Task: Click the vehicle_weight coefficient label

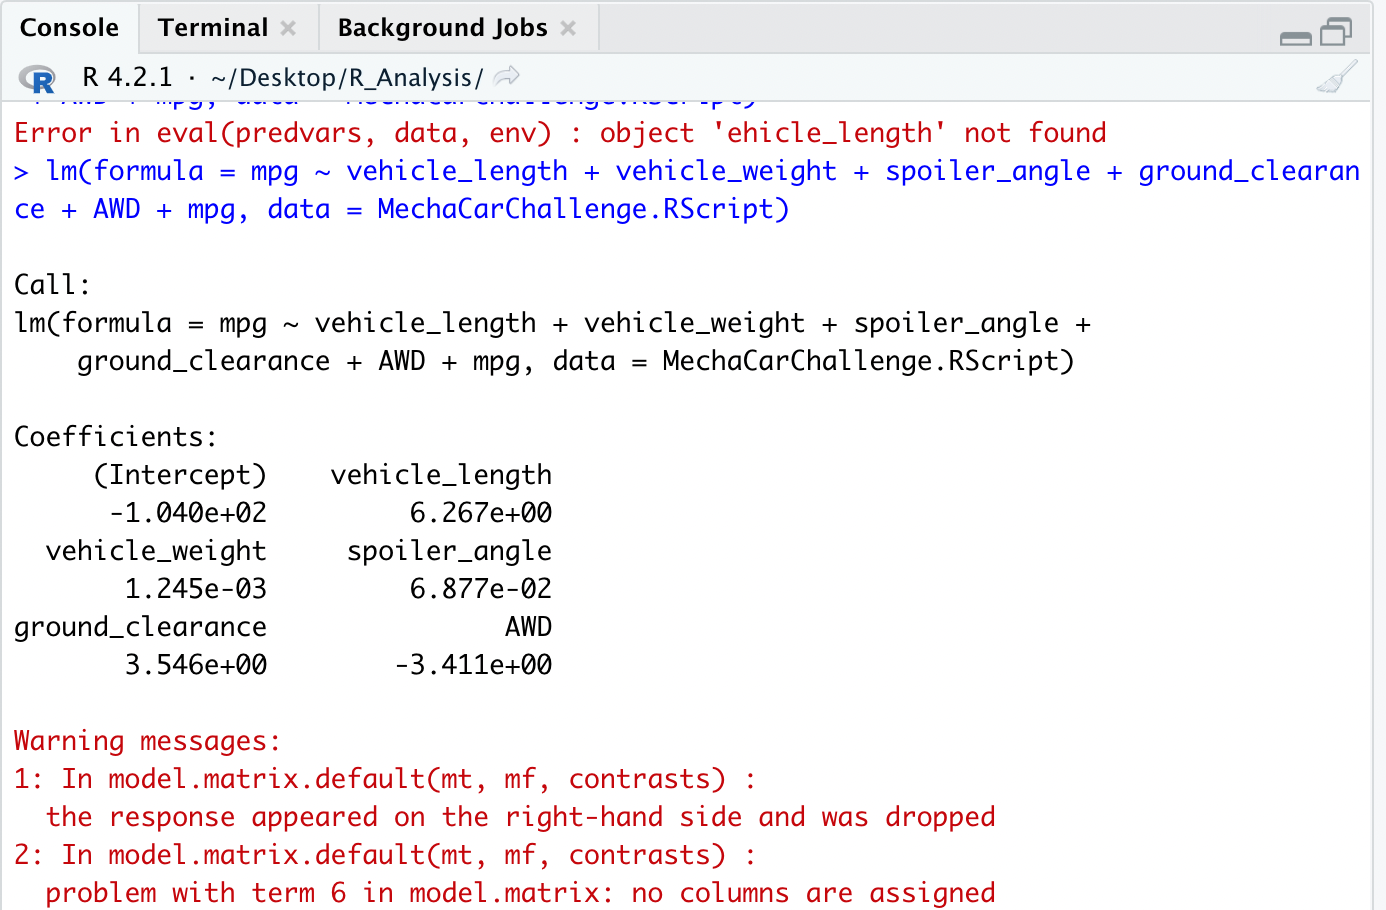Action: 156,551
